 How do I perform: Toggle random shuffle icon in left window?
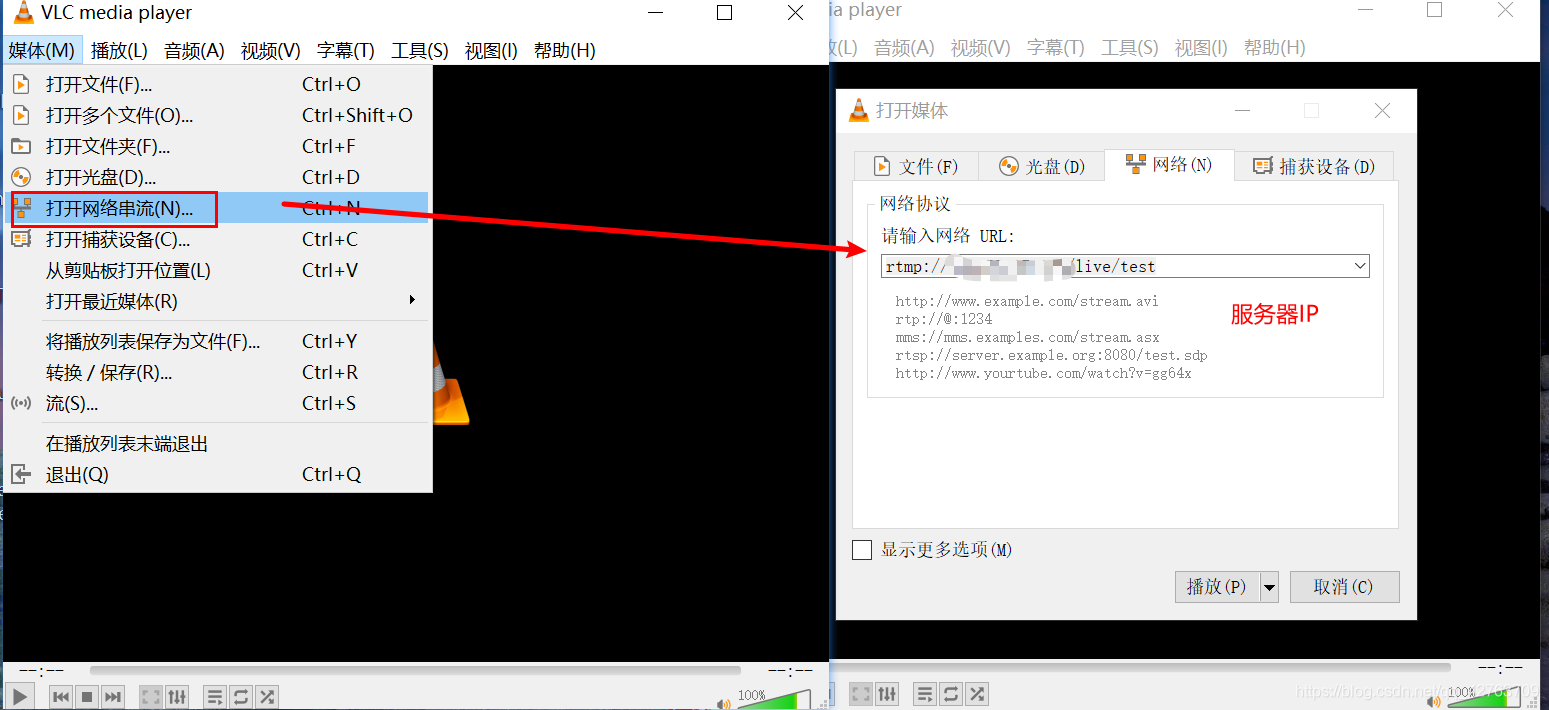click(x=267, y=696)
